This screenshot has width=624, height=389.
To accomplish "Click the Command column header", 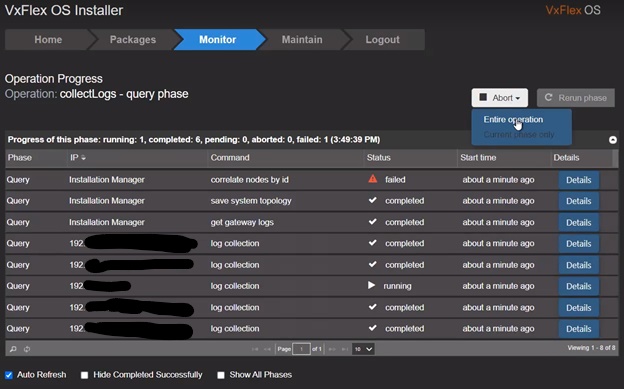I will point(230,158).
